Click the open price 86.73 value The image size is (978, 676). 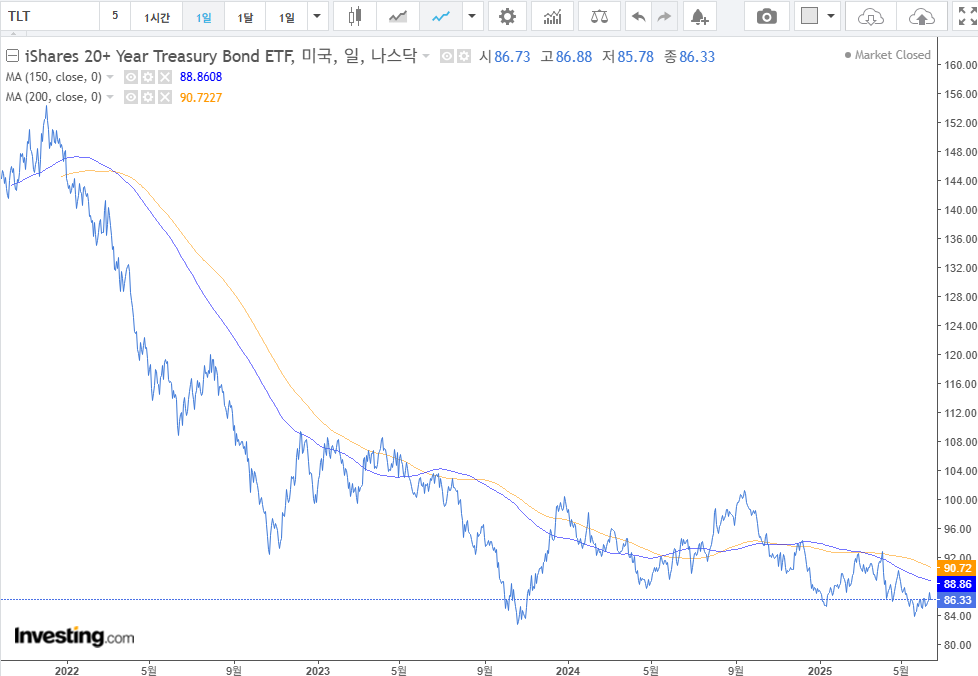point(512,57)
